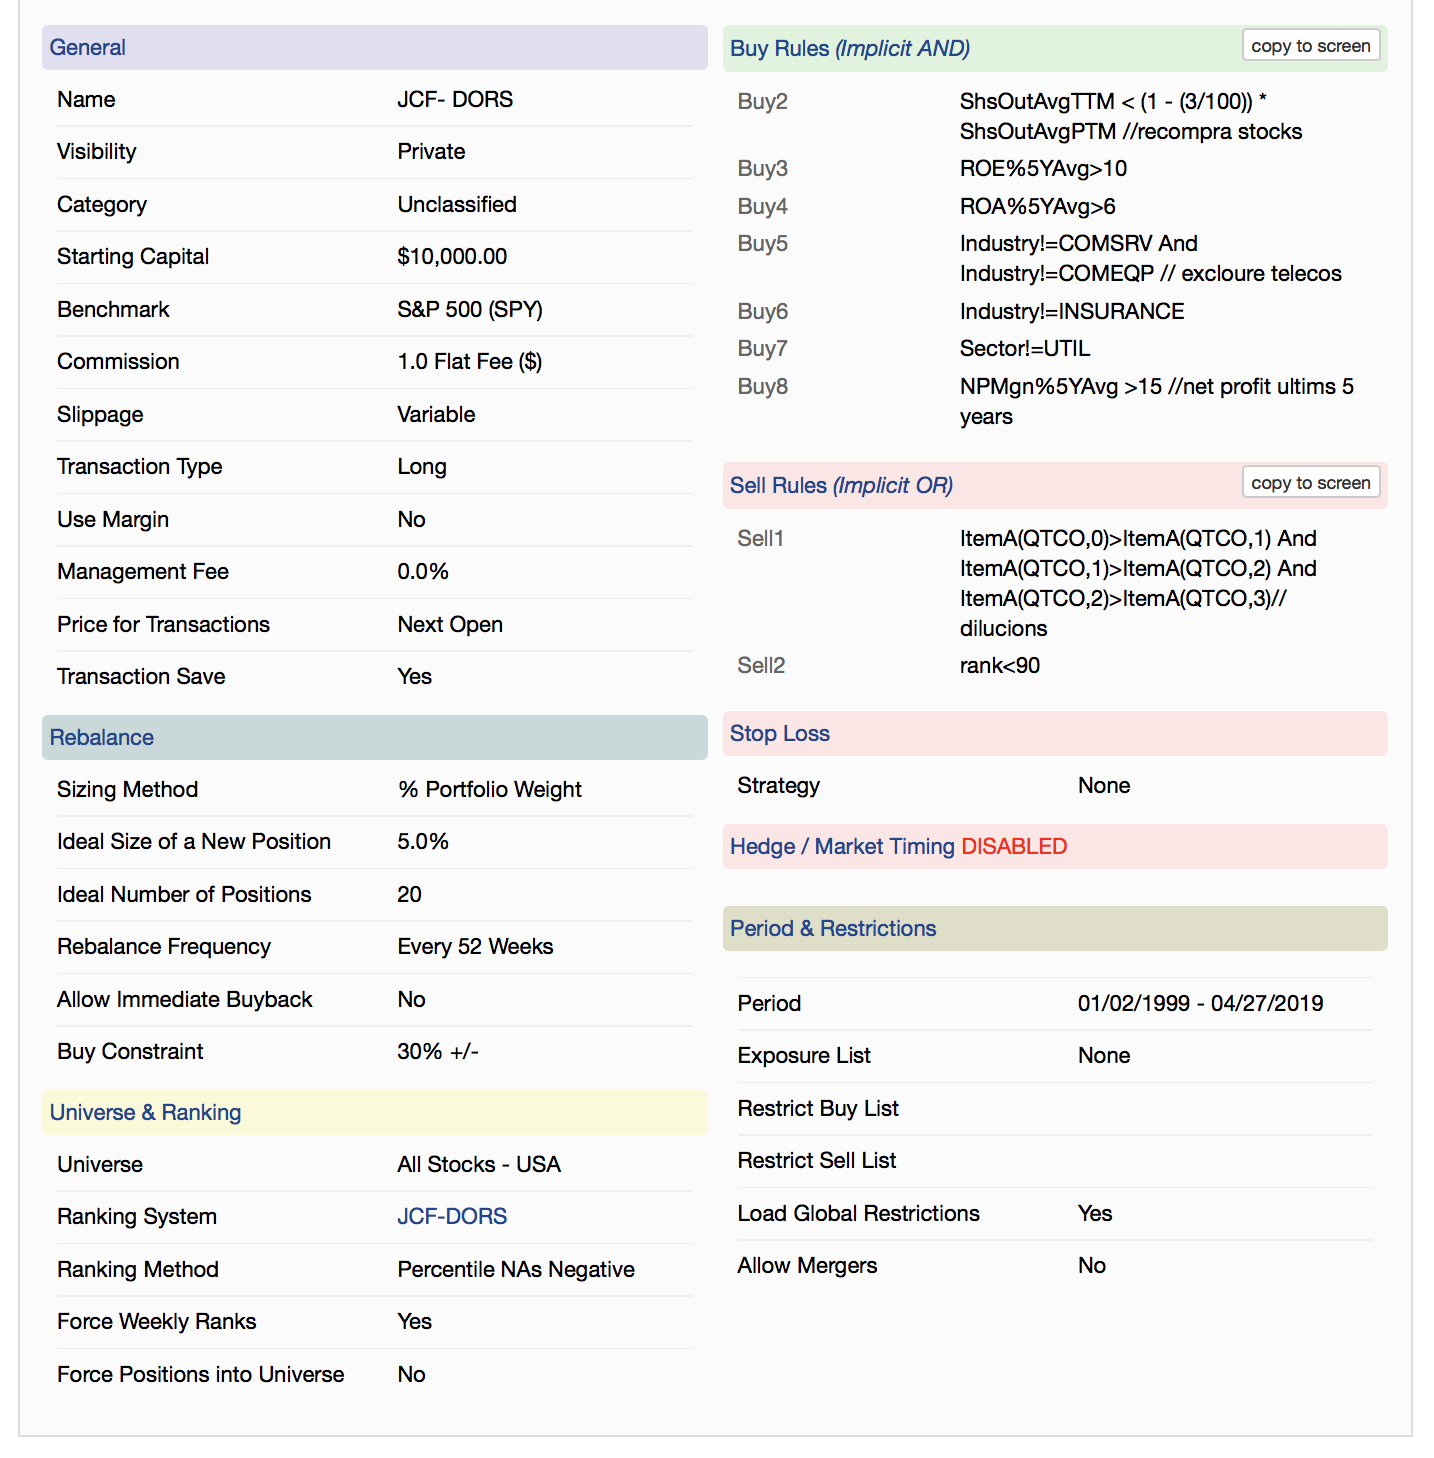1434x1458 pixels.
Task: Click the Sell1 ItemA QTCO rule text
Action: click(x=1138, y=583)
